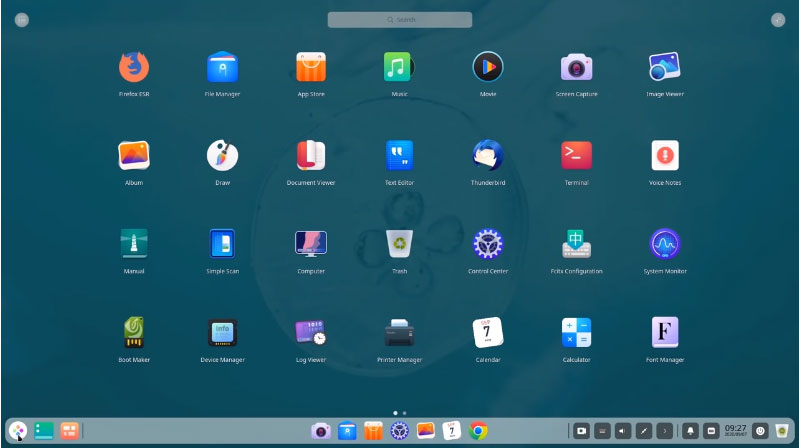Viewport: 799px width, 448px height.
Task: Open the keyboard tray icon
Action: coord(602,431)
